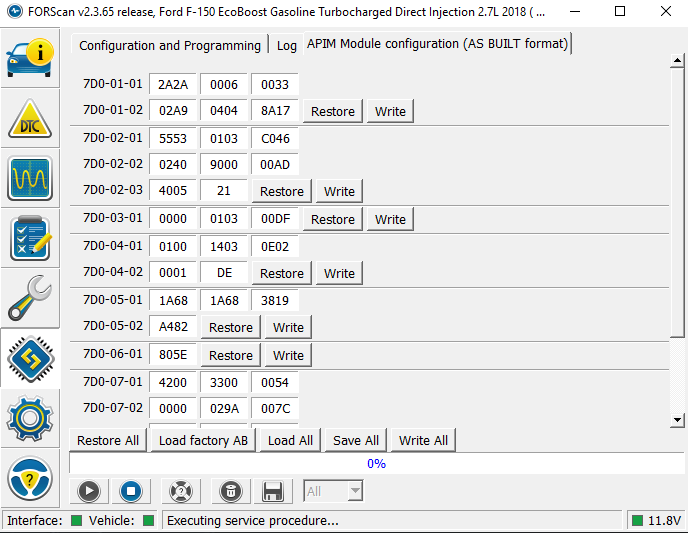The width and height of the screenshot is (688, 533).
Task: Click the C046 field in 7D0-02-01
Action: pos(275,138)
